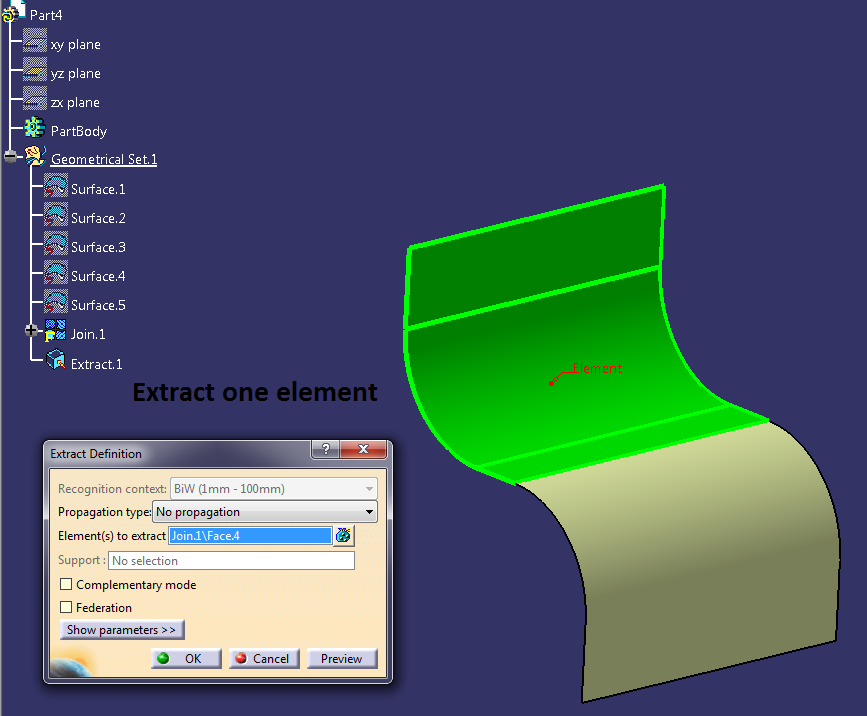
Task: Select the PartBody icon
Action: [33, 128]
